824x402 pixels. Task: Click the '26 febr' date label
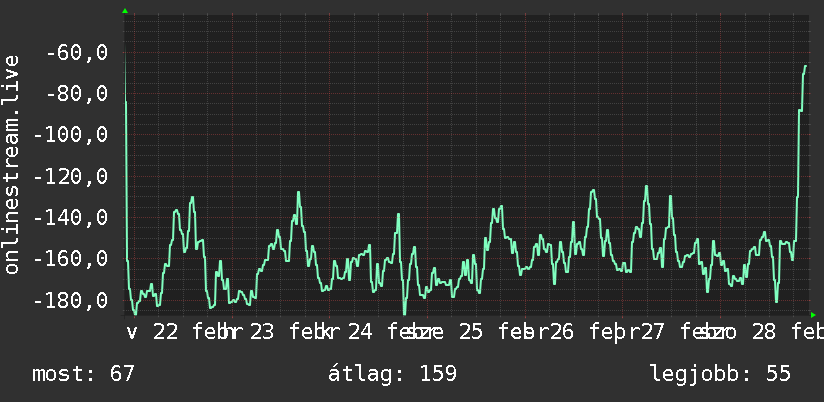click(x=589, y=332)
